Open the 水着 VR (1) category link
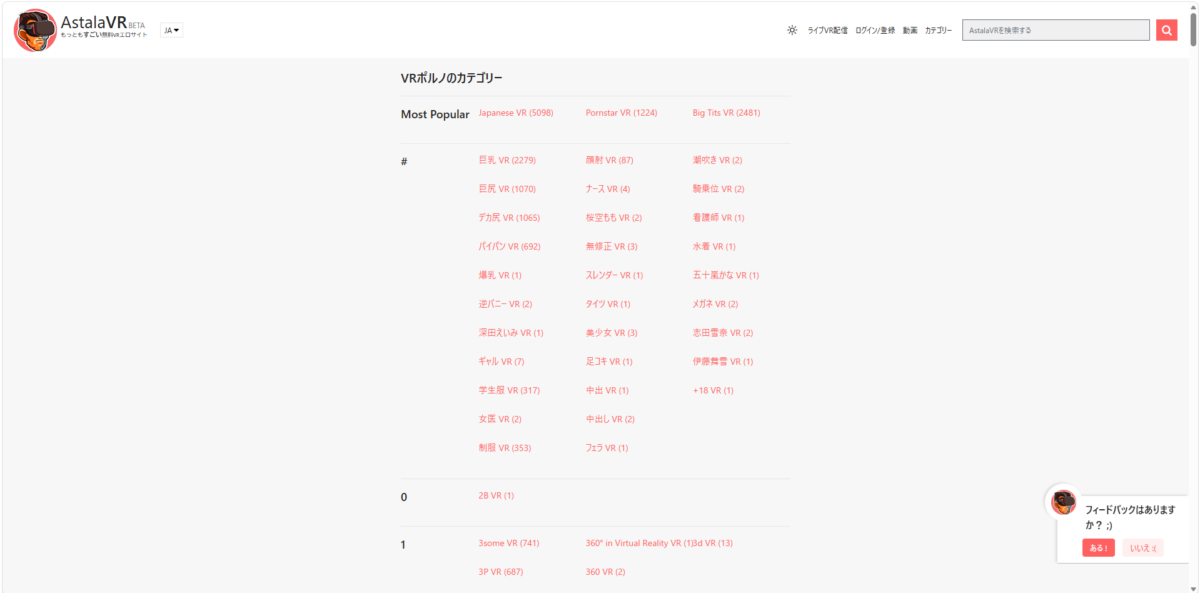 click(x=714, y=246)
